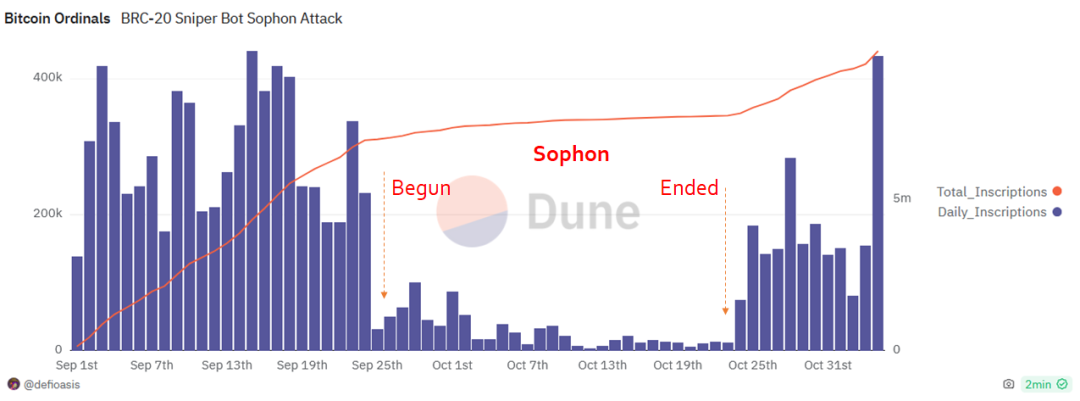Open the Bitcoin Ordinals chart title
This screenshot has width=1080, height=401.
[x=58, y=18]
